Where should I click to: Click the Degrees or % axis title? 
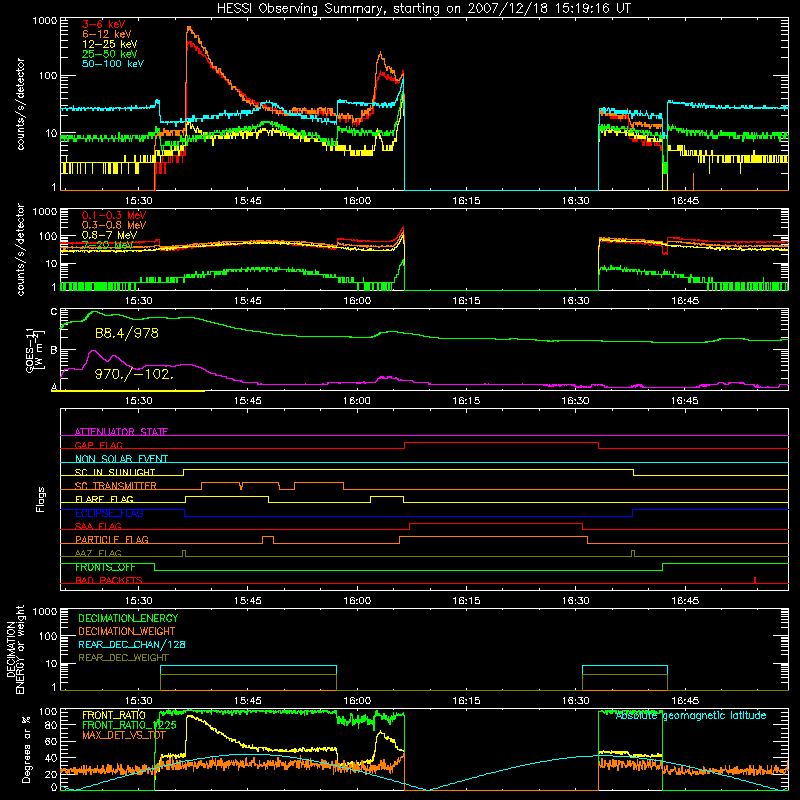pos(26,749)
